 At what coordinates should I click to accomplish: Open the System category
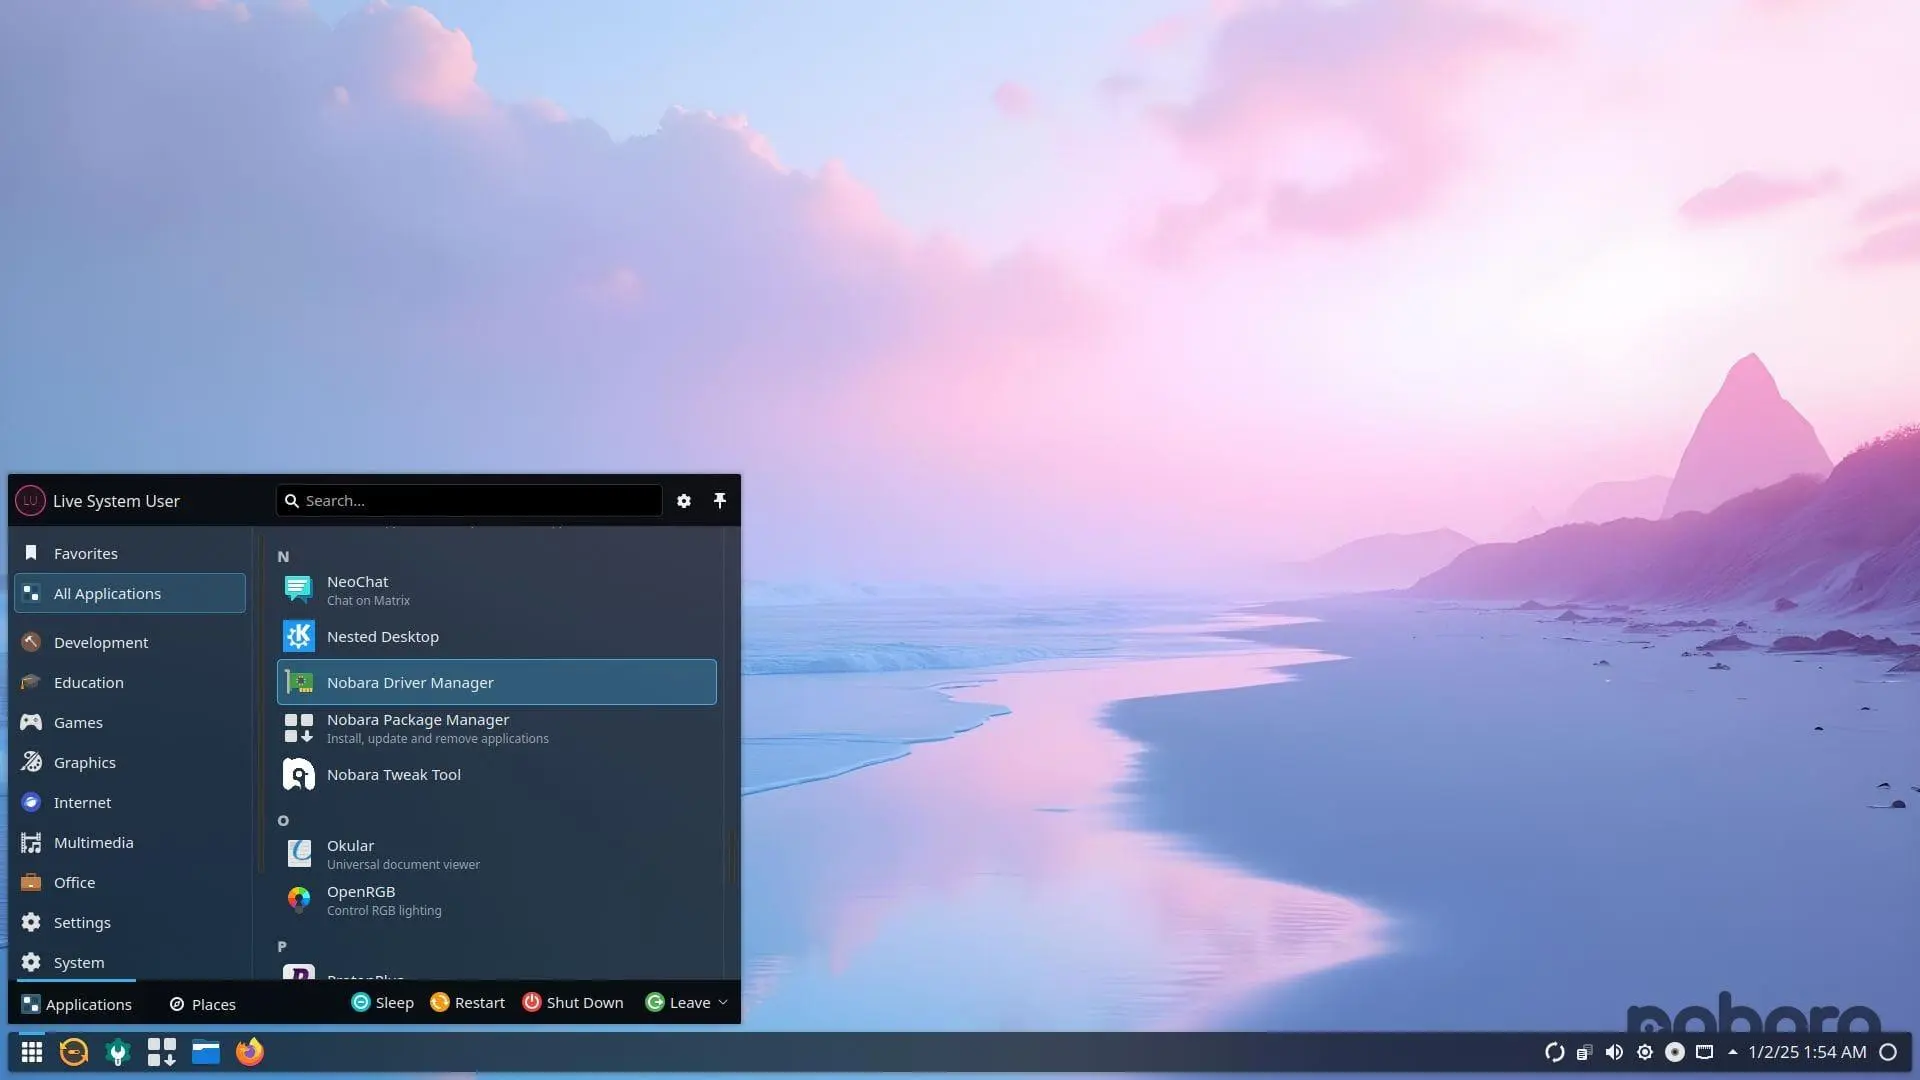pos(130,962)
